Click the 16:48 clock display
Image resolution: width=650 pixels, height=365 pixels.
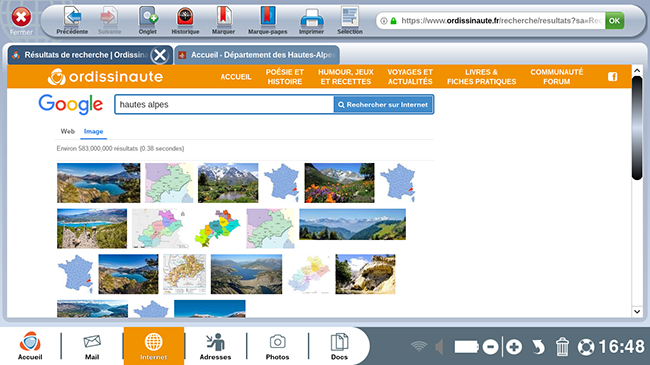click(621, 347)
